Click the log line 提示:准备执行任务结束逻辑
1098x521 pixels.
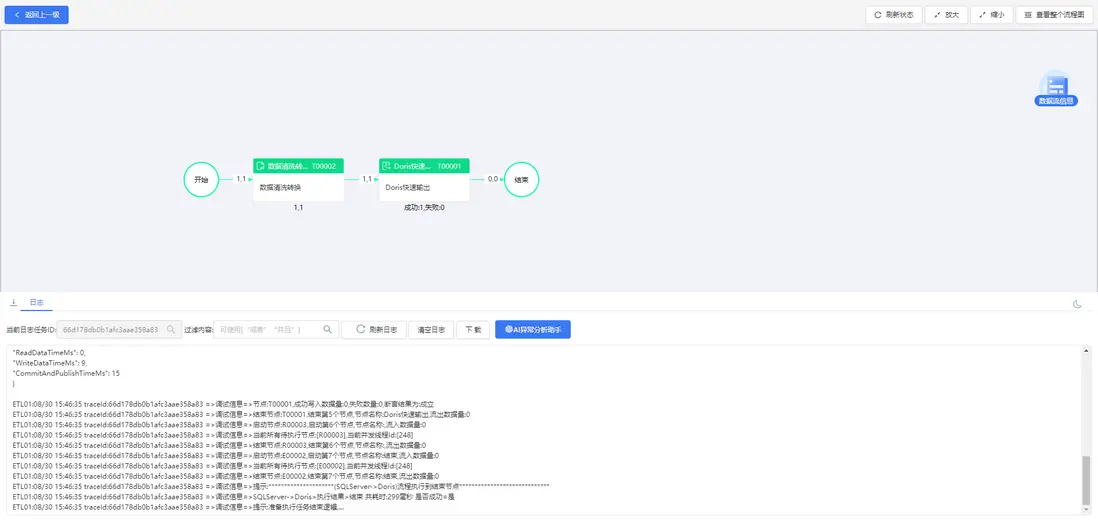point(179,506)
